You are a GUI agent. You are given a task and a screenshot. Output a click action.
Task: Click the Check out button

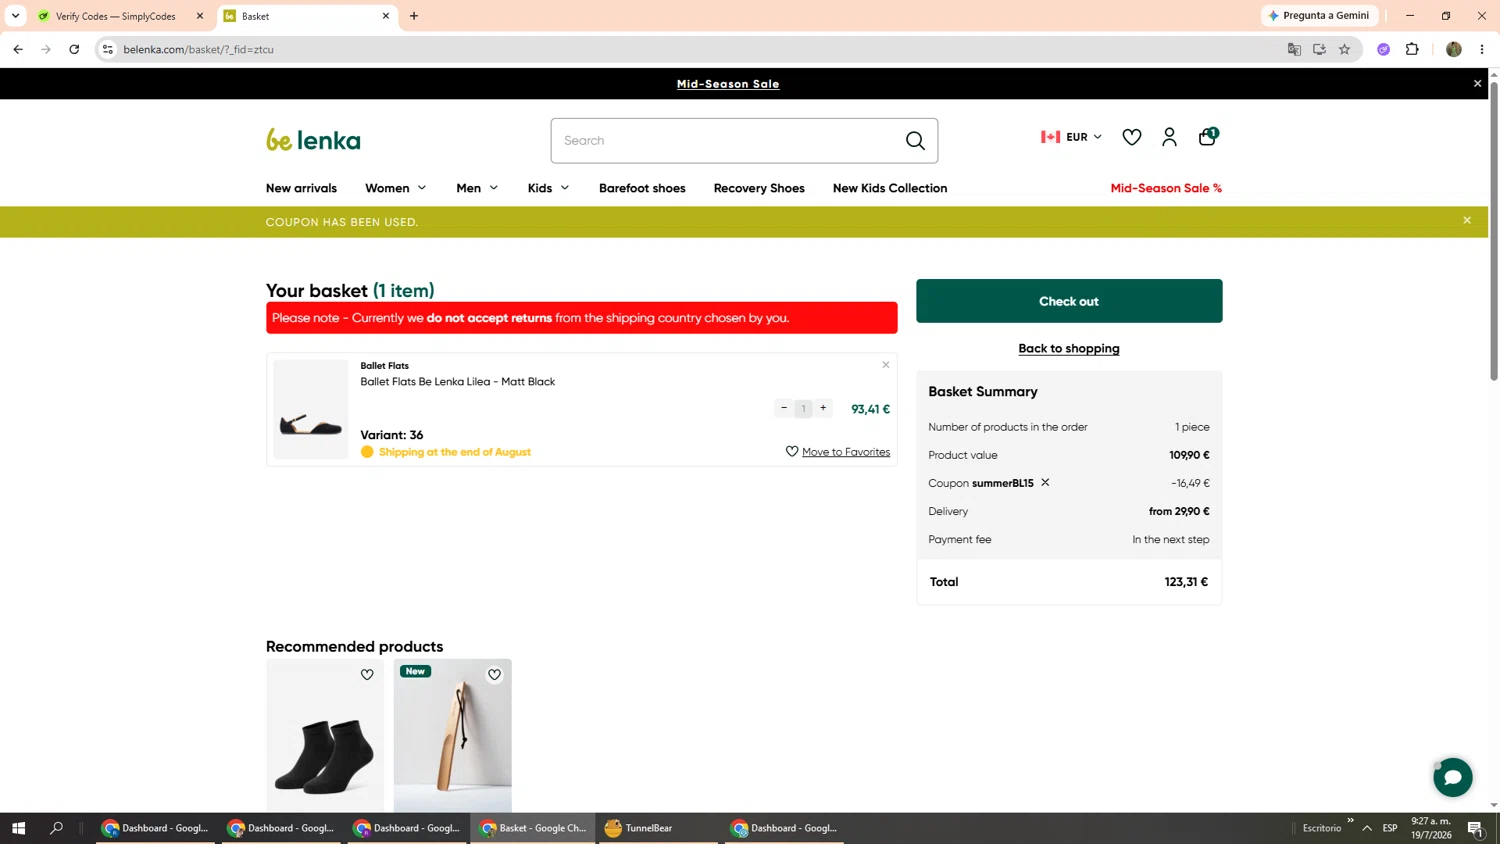[x=1069, y=301]
